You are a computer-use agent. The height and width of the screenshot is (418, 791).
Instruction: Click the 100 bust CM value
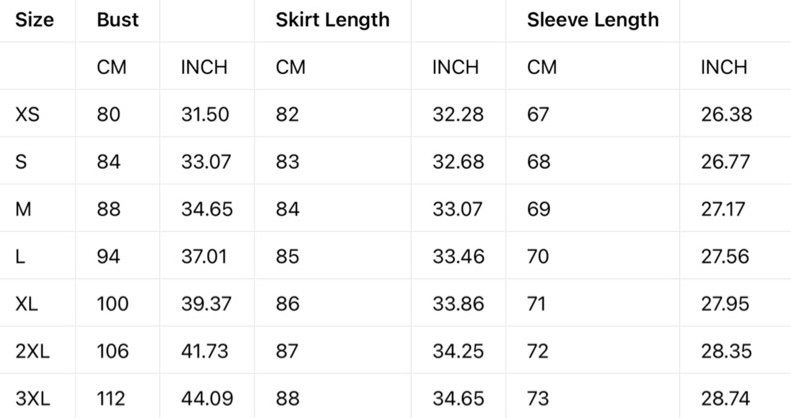[113, 305]
